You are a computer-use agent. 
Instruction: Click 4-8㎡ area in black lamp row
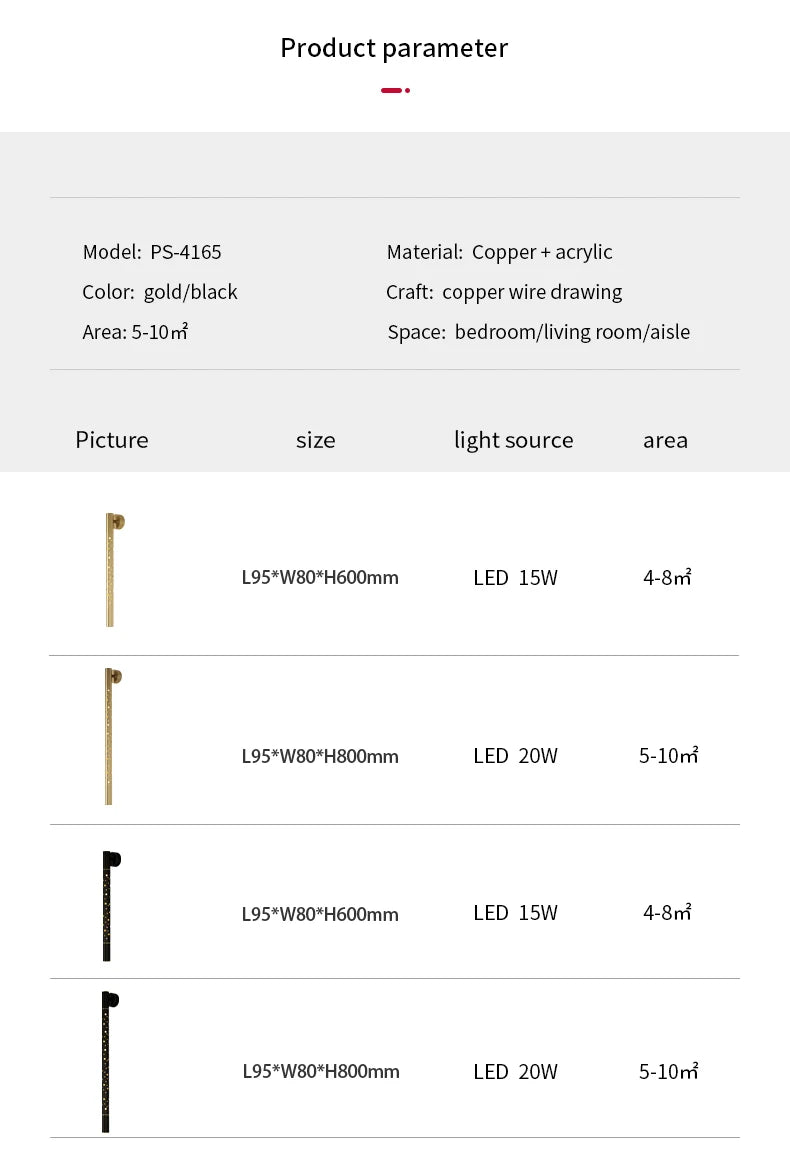coord(668,913)
